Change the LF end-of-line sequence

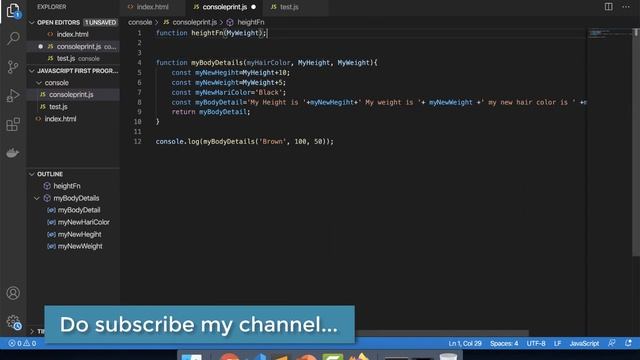coord(558,343)
